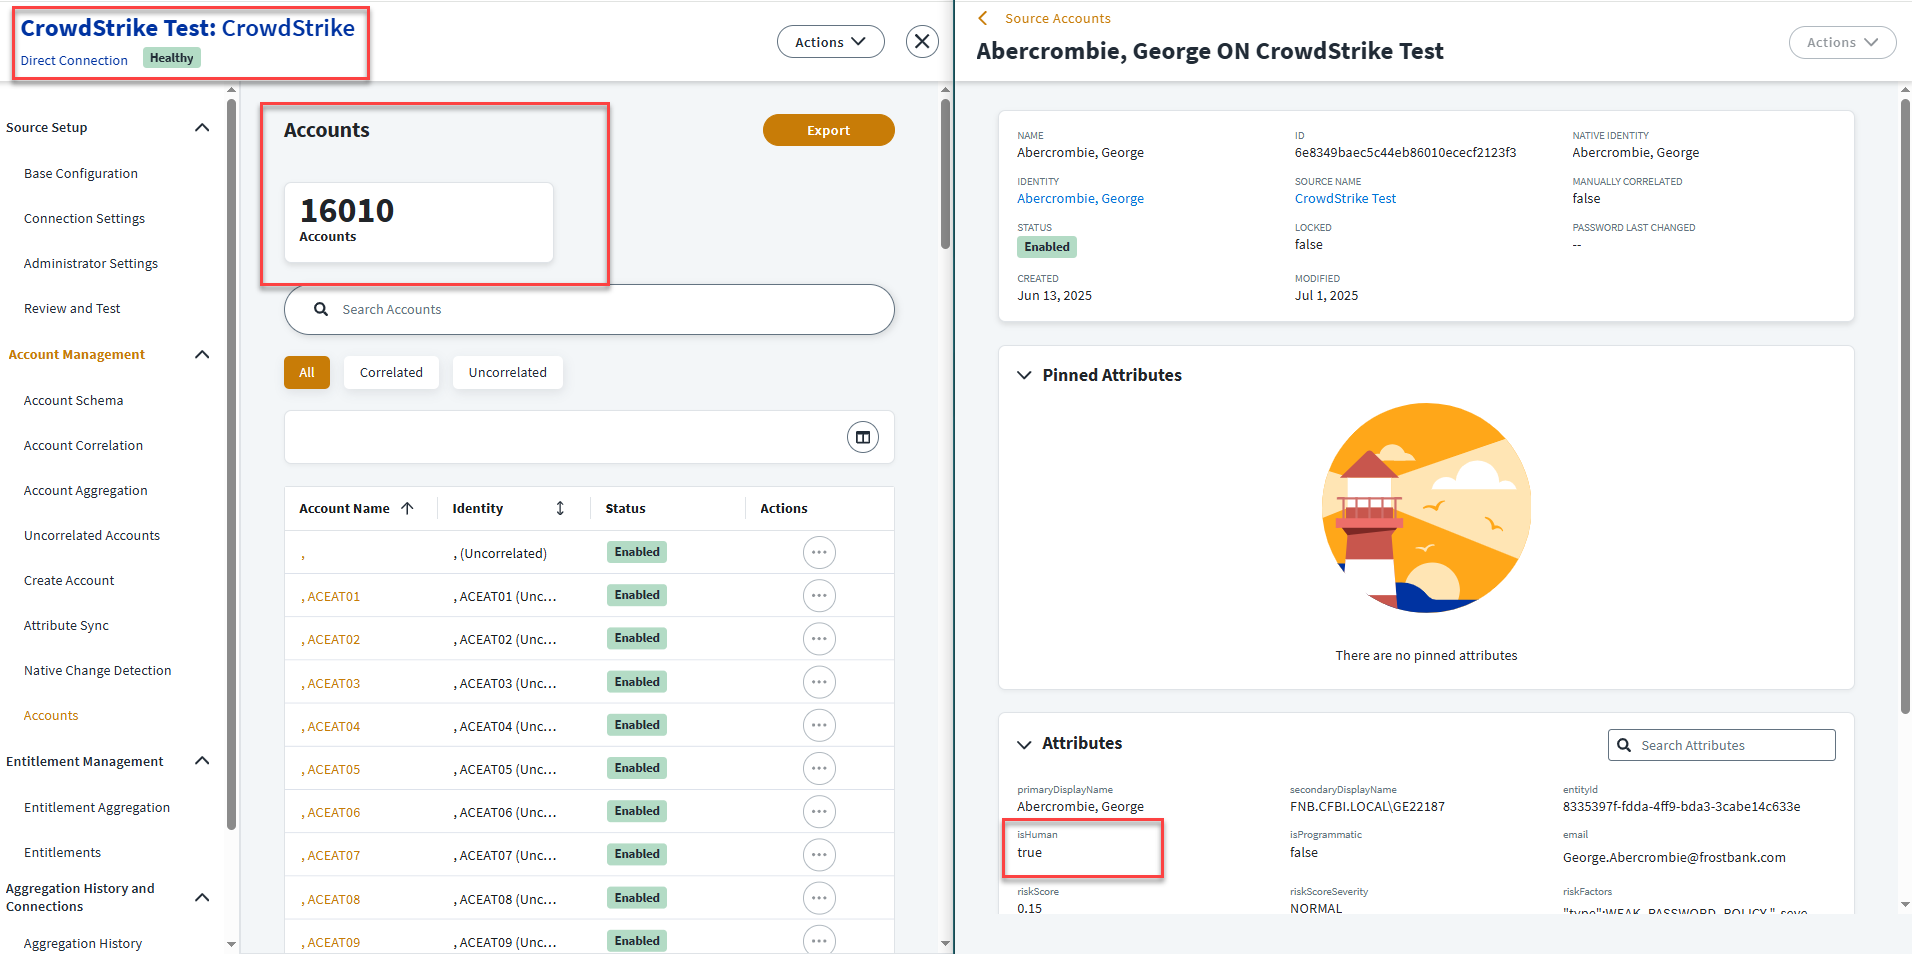This screenshot has width=1912, height=954.
Task: Click the account details scrollbar
Action: point(1905,405)
